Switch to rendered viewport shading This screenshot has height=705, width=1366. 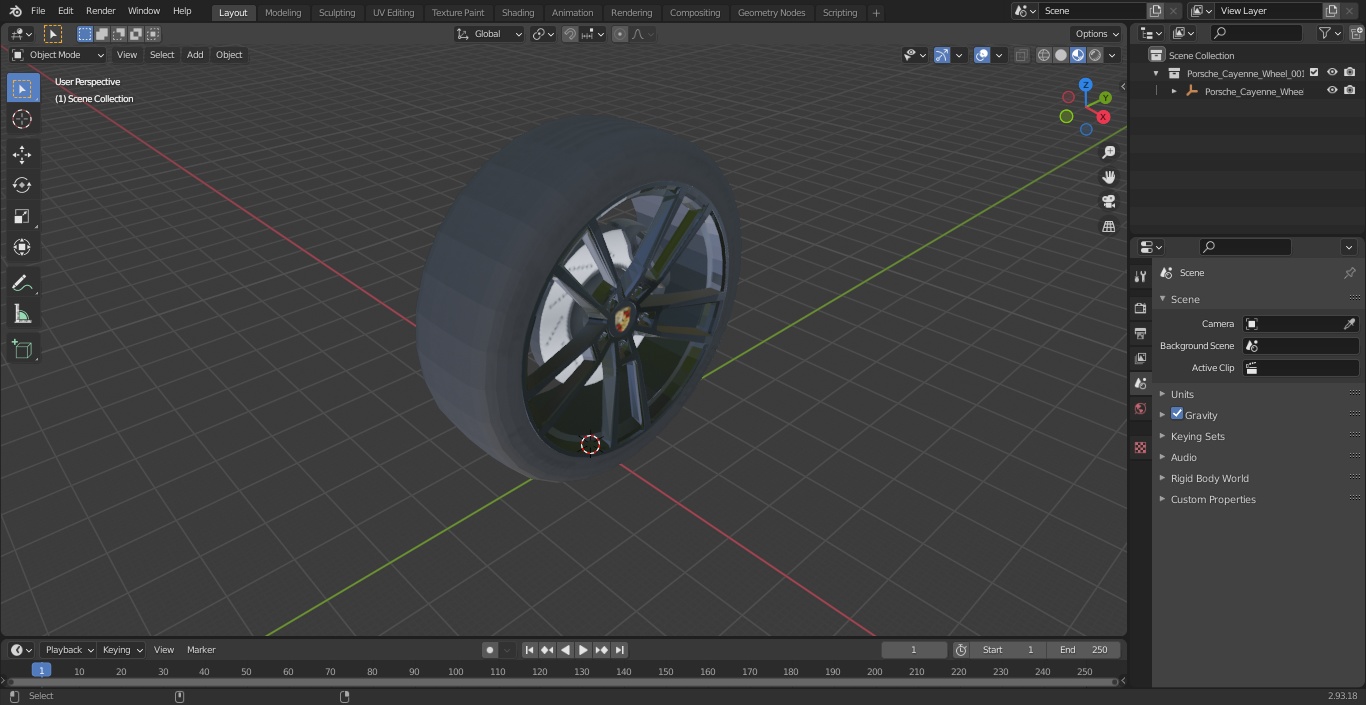pyautogui.click(x=1095, y=55)
